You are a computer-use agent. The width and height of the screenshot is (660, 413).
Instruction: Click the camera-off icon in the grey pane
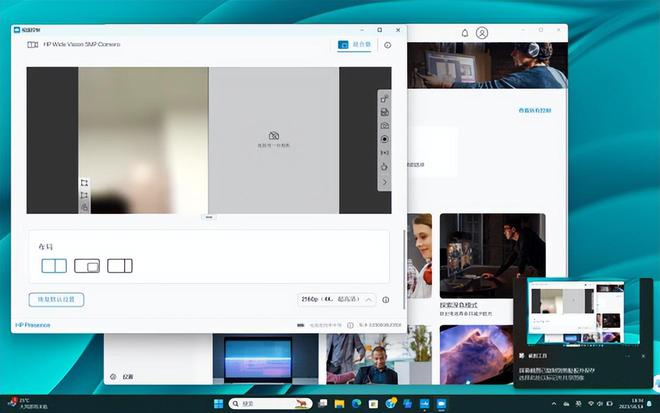(274, 136)
